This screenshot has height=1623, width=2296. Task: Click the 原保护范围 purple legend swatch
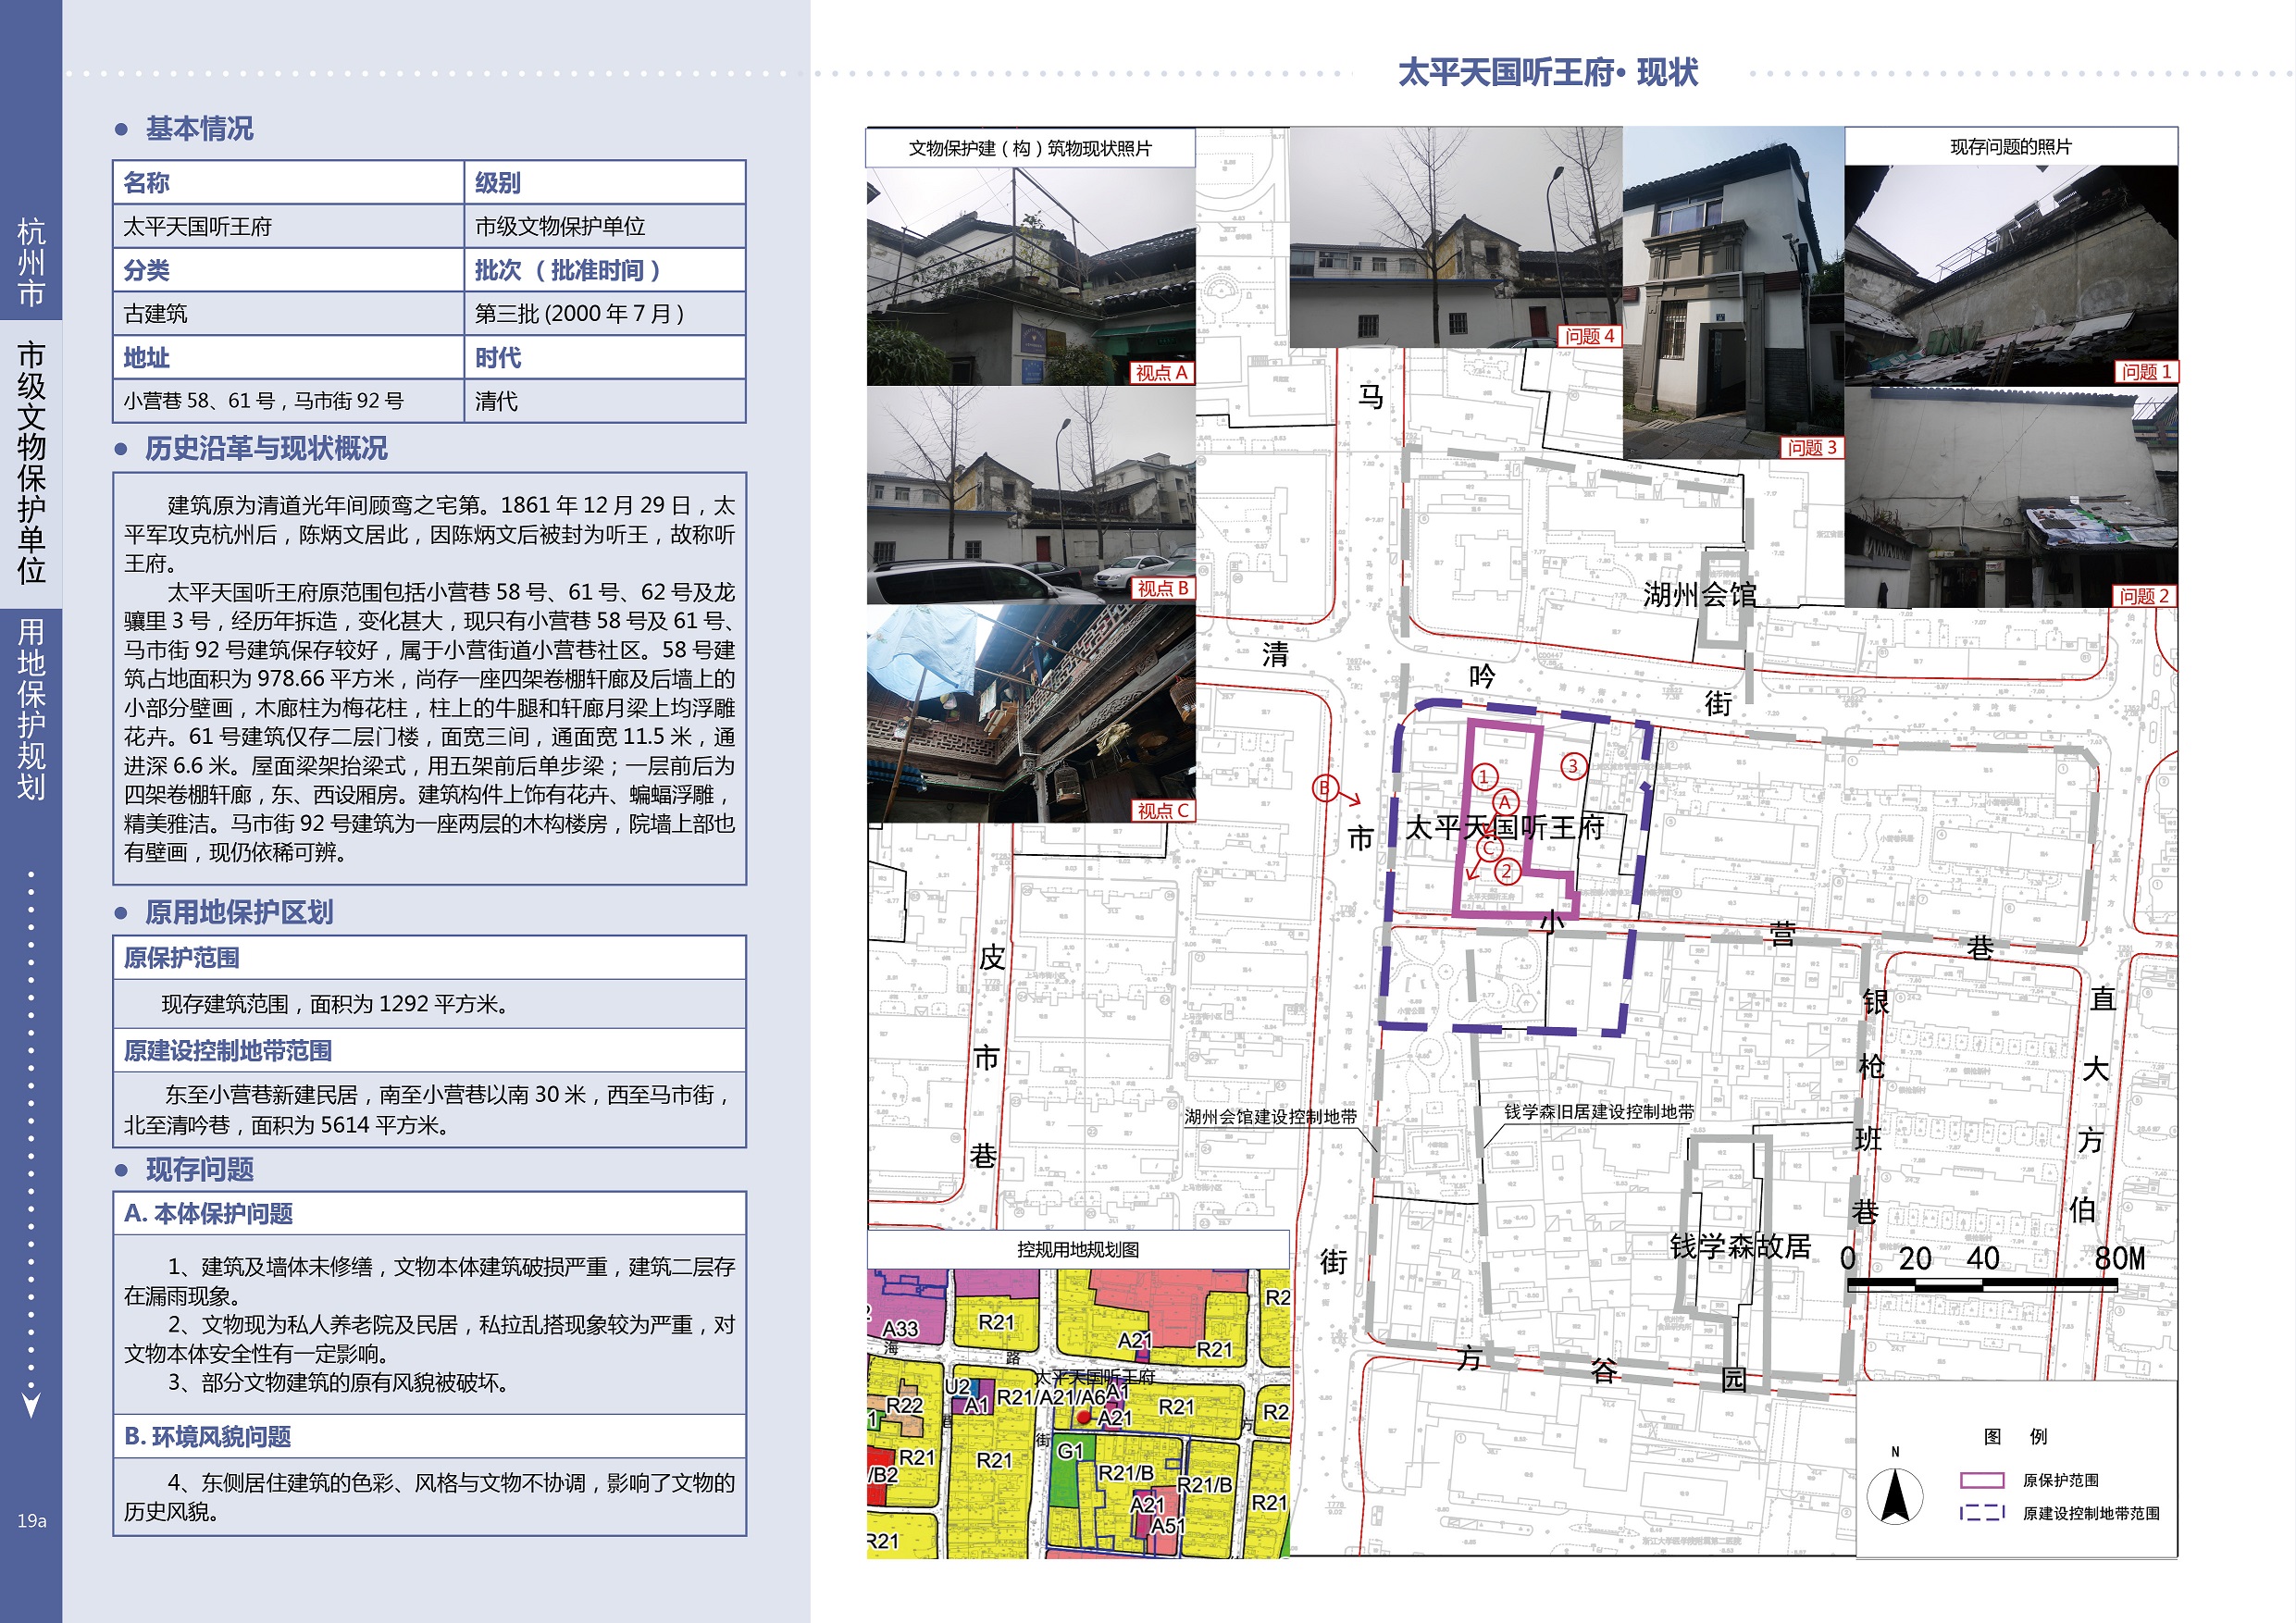(x=1981, y=1480)
